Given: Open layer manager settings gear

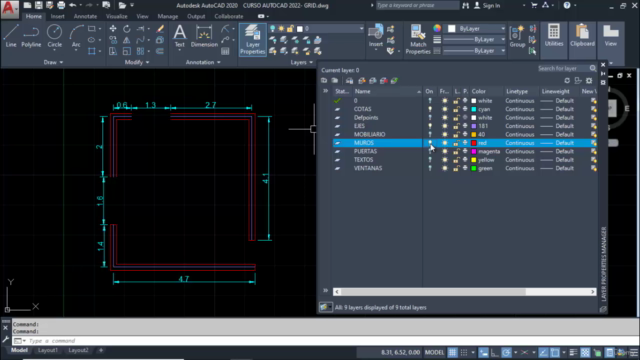Looking at the screenshot, I should [589, 81].
